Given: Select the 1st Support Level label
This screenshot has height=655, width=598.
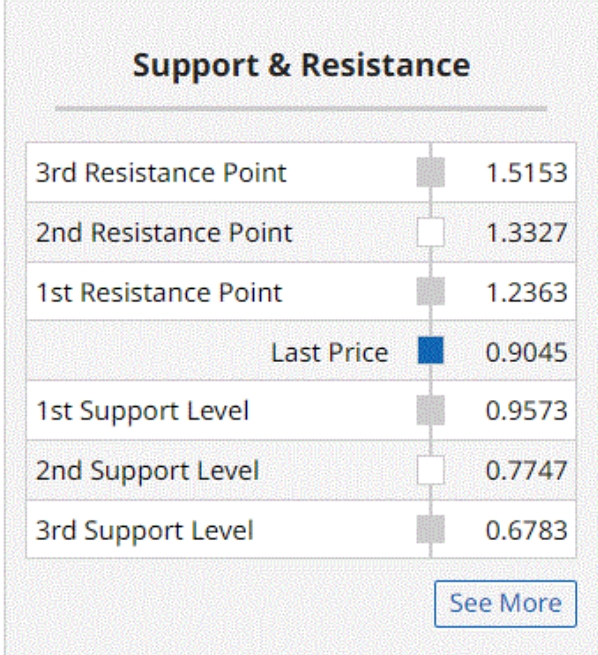Looking at the screenshot, I should point(143,411).
